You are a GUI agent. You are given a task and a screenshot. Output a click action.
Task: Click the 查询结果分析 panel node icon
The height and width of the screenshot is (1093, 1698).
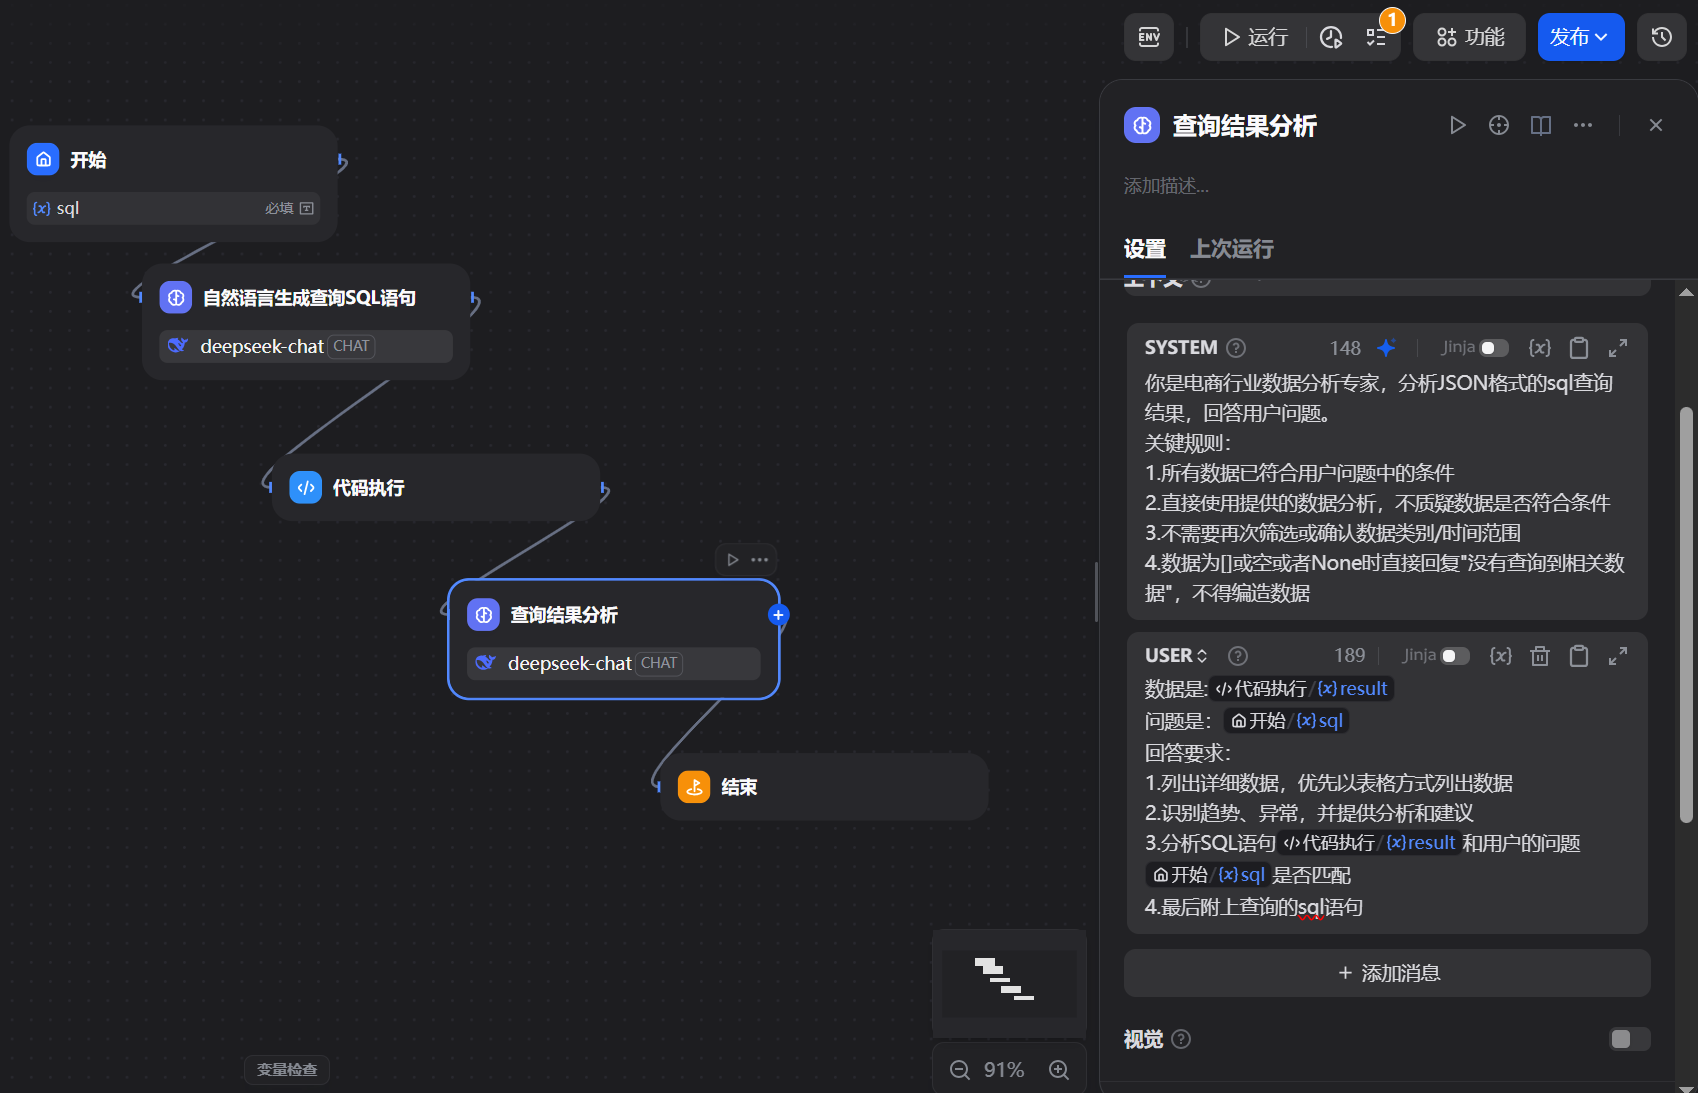(x=1142, y=125)
